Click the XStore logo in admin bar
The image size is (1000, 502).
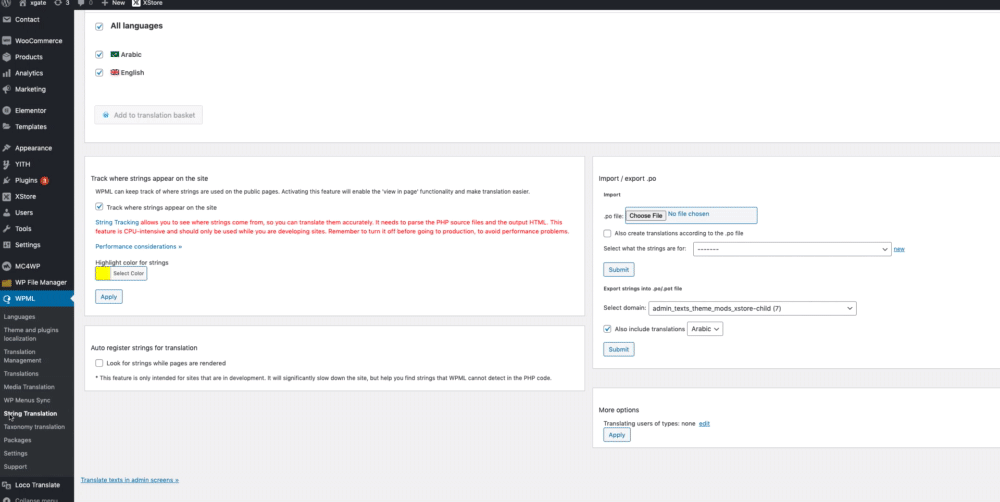click(136, 3)
